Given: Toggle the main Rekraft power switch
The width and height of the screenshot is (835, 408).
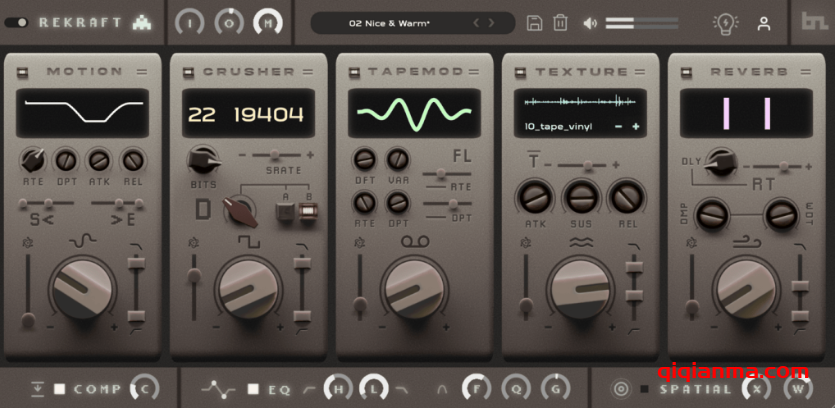Looking at the screenshot, I should [x=17, y=23].
